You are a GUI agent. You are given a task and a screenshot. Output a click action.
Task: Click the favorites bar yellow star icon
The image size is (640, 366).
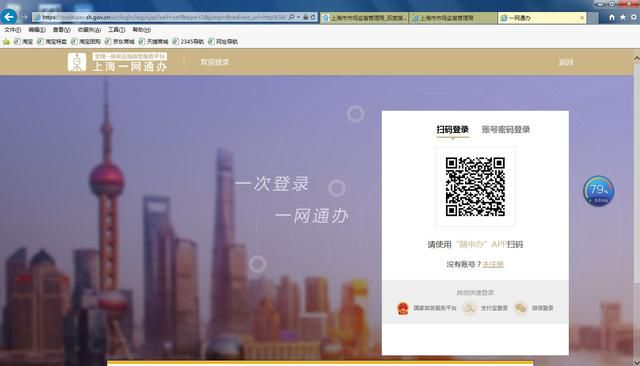pyautogui.click(x=6, y=42)
